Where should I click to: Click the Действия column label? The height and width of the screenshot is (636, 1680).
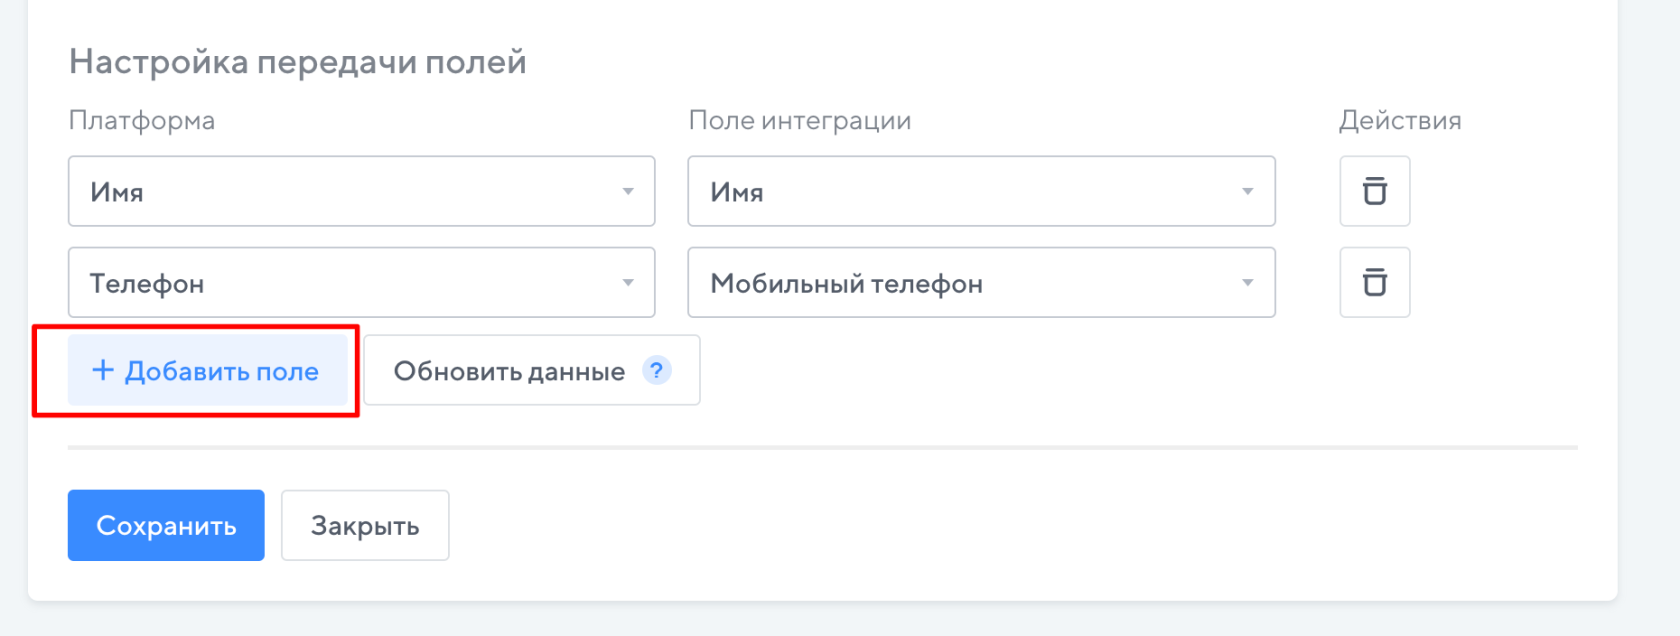[x=1400, y=121]
